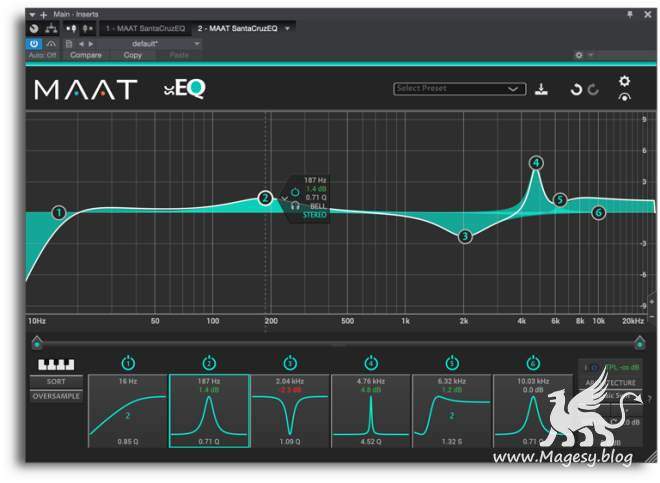The height and width of the screenshot is (483, 660).
Task: Redo last EQ change
Action: coord(593,89)
